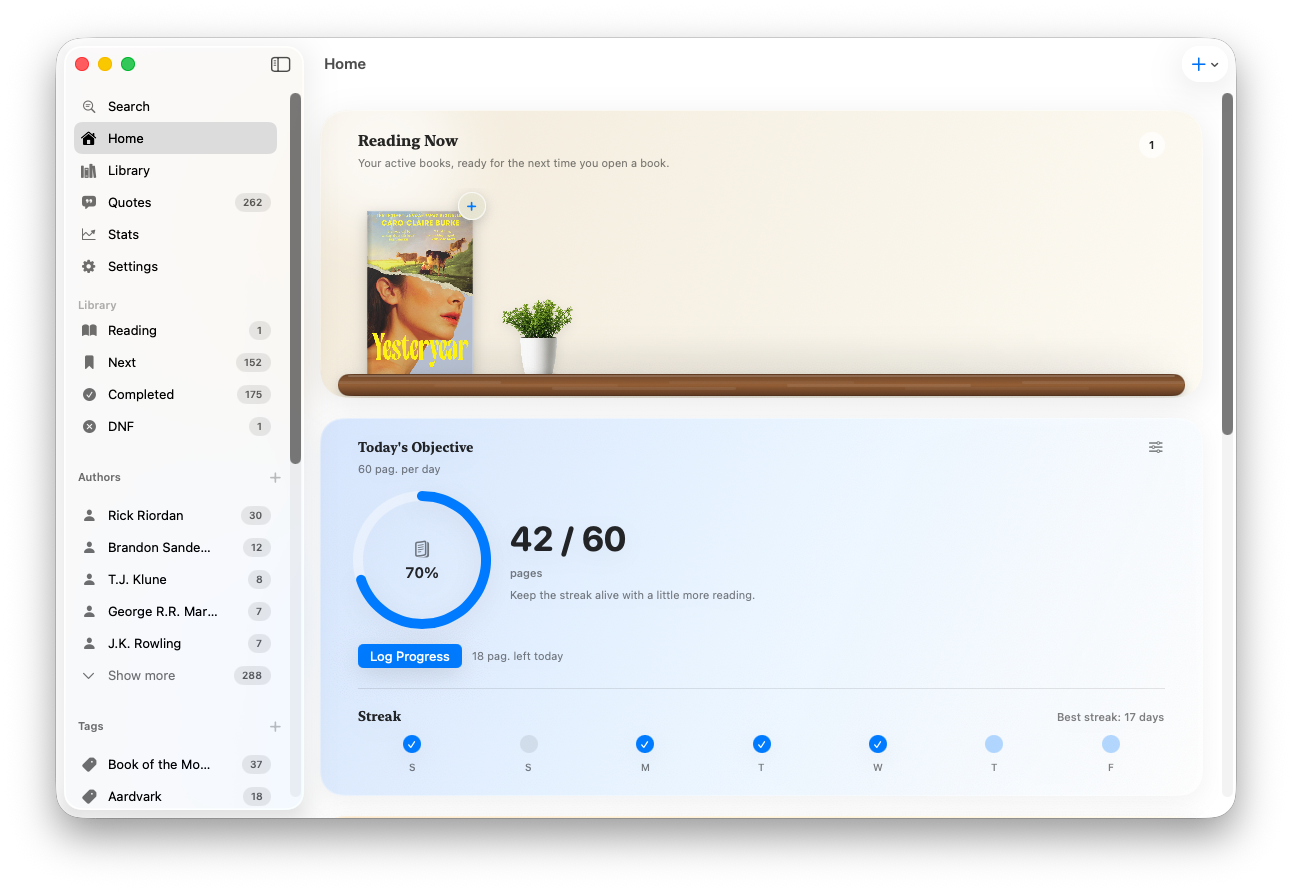Click the DNF cross icon
This screenshot has width=1292, height=892.
pos(89,426)
